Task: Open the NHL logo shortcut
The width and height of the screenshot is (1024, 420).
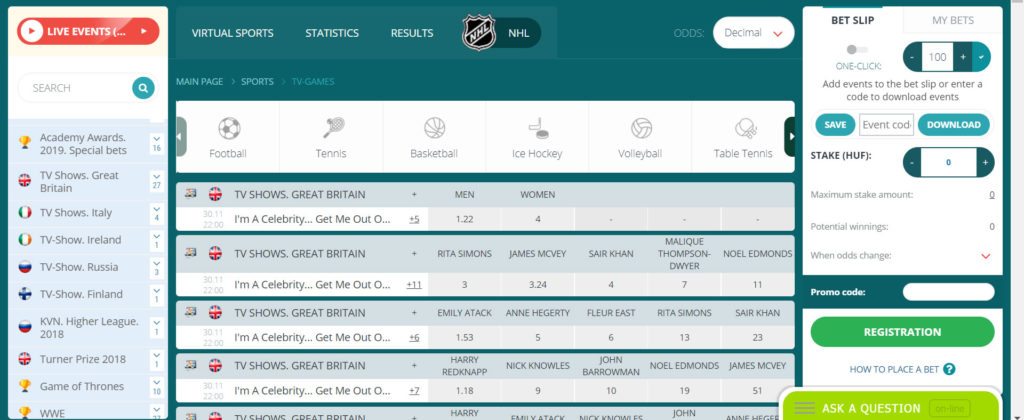Action: [x=479, y=33]
